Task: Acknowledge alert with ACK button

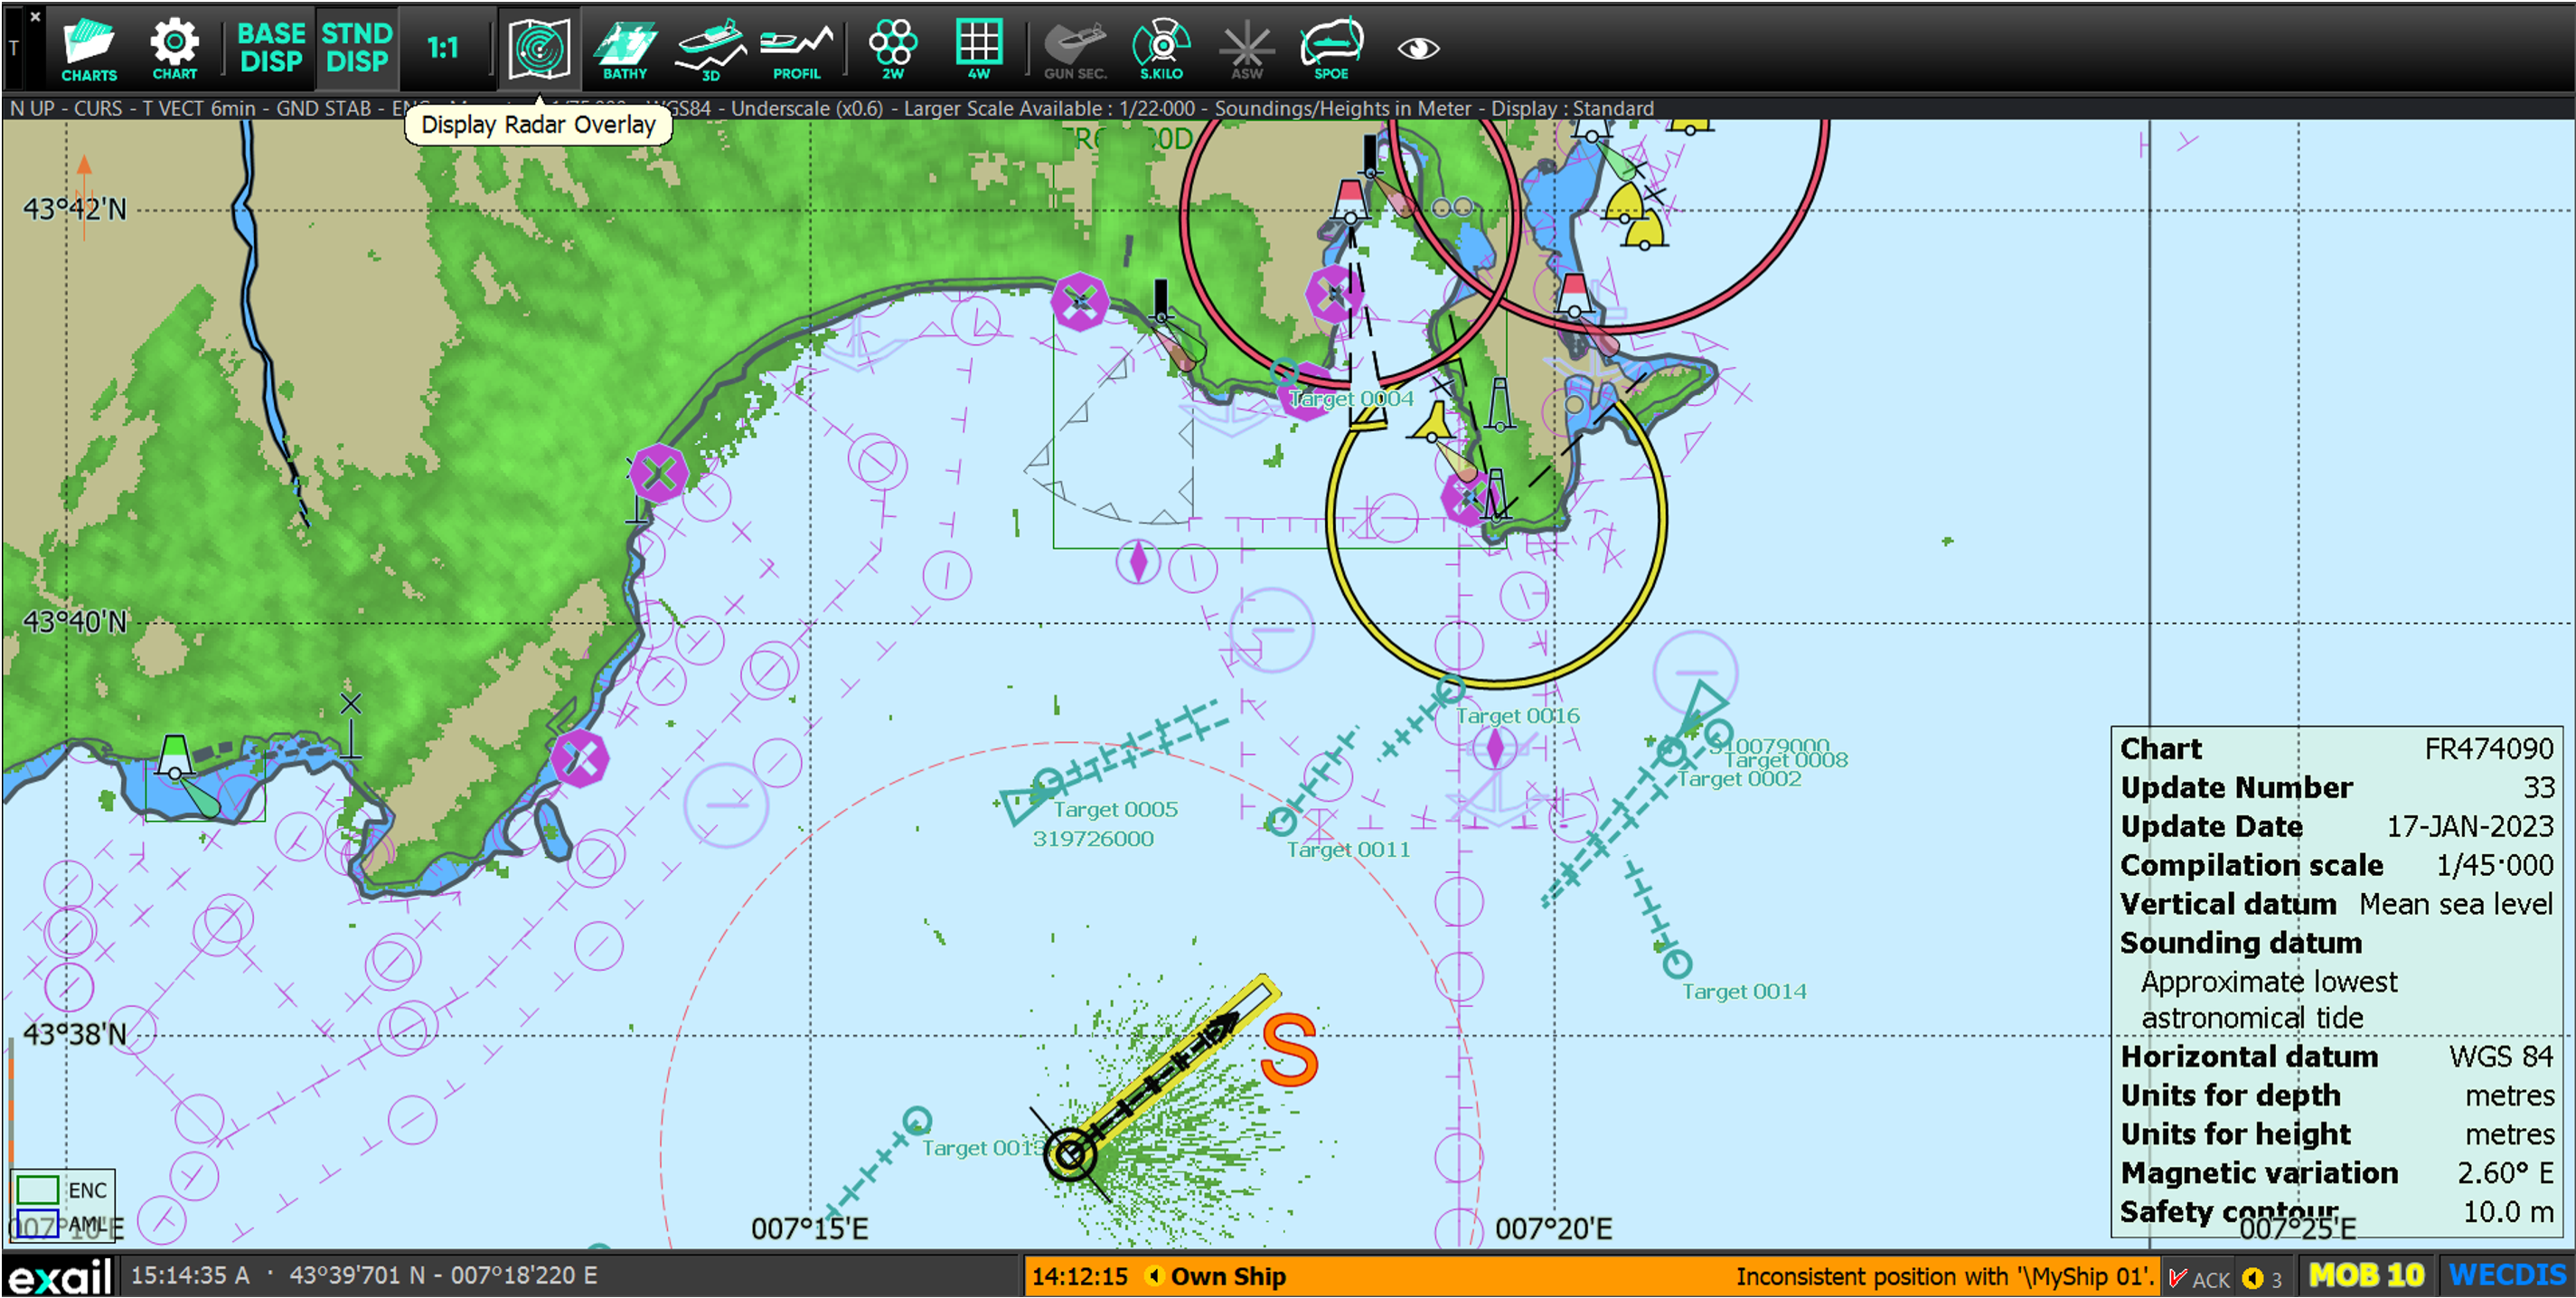Action: coord(2199,1277)
